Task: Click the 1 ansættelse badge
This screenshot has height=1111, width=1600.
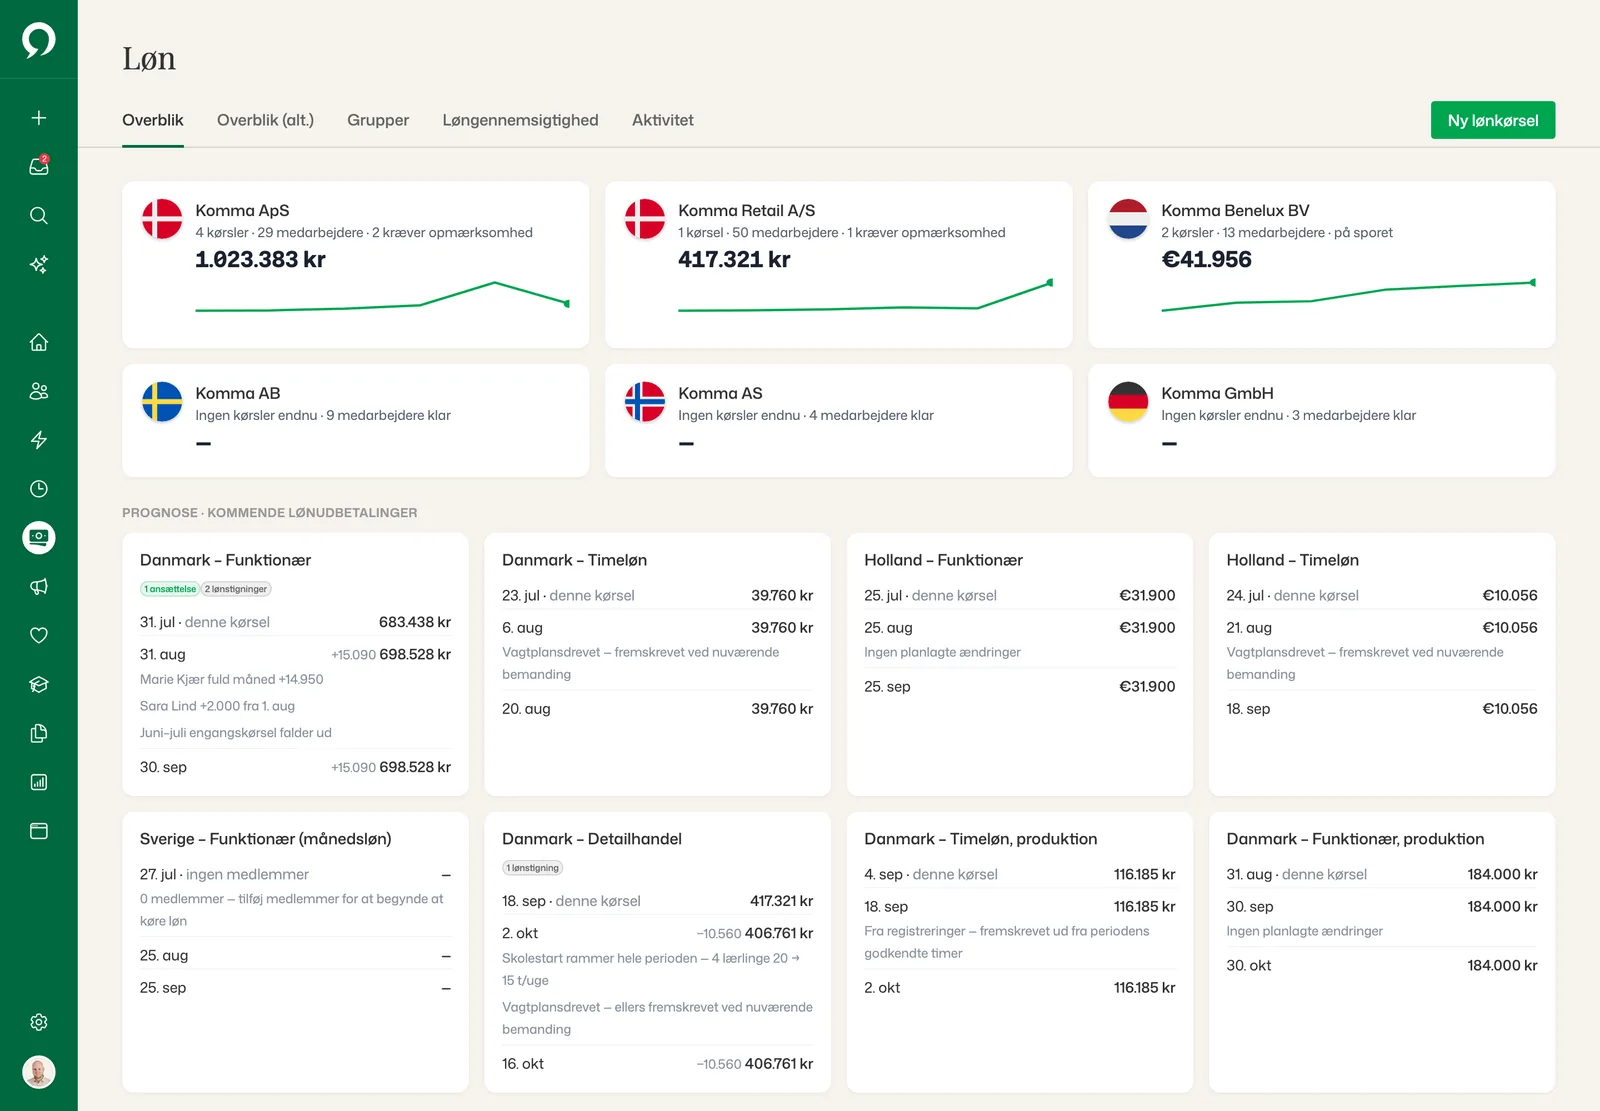Action: click(x=169, y=589)
